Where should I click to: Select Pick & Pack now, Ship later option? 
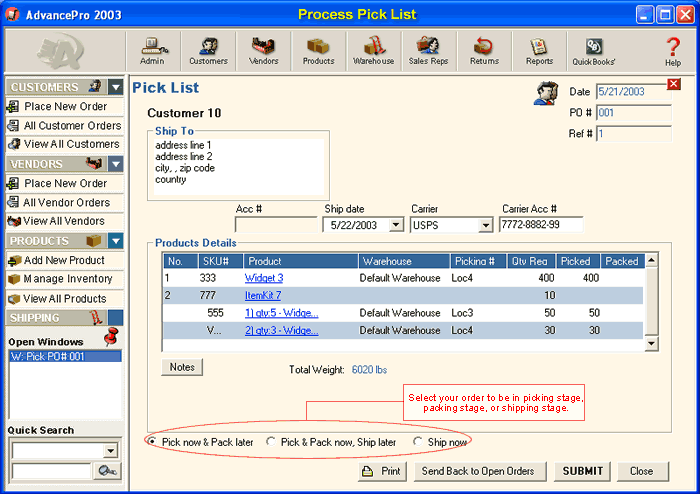[x=331, y=442]
